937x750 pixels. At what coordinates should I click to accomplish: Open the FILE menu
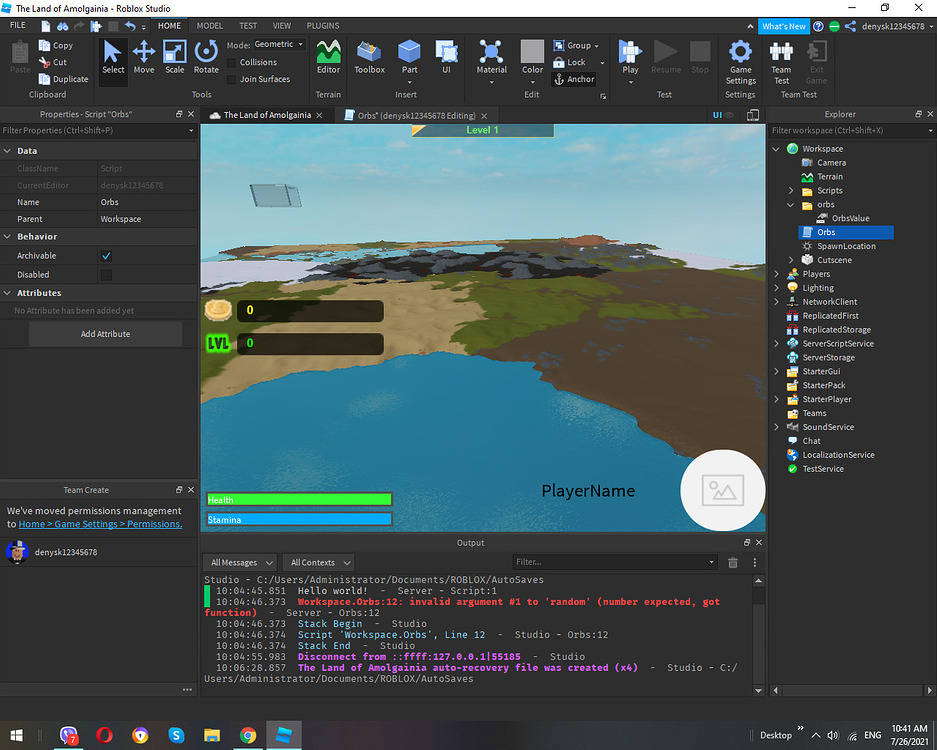(18, 26)
